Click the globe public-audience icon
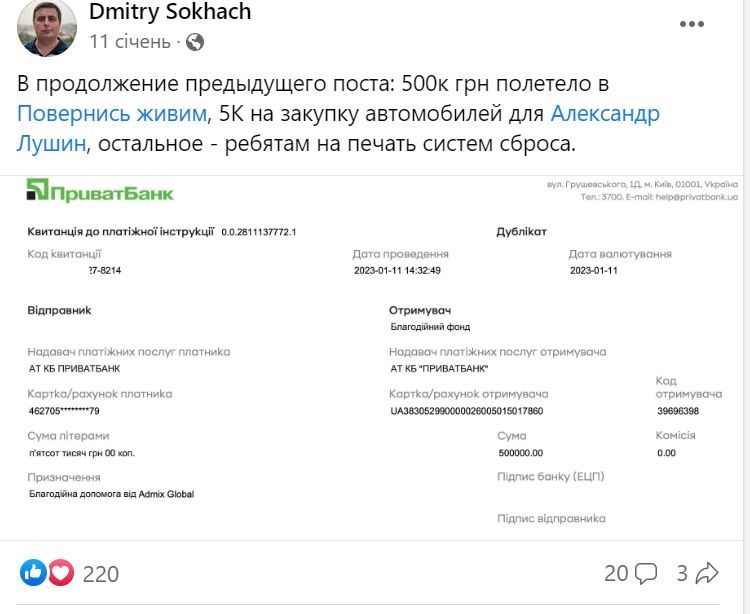Image resolution: width=750 pixels, height=614 pixels. tap(195, 42)
